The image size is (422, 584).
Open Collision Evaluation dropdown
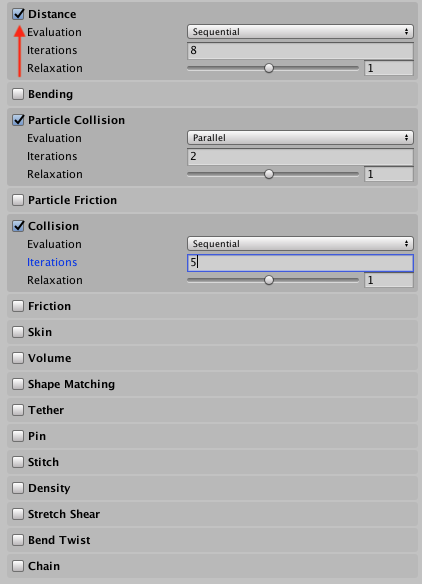pos(300,244)
